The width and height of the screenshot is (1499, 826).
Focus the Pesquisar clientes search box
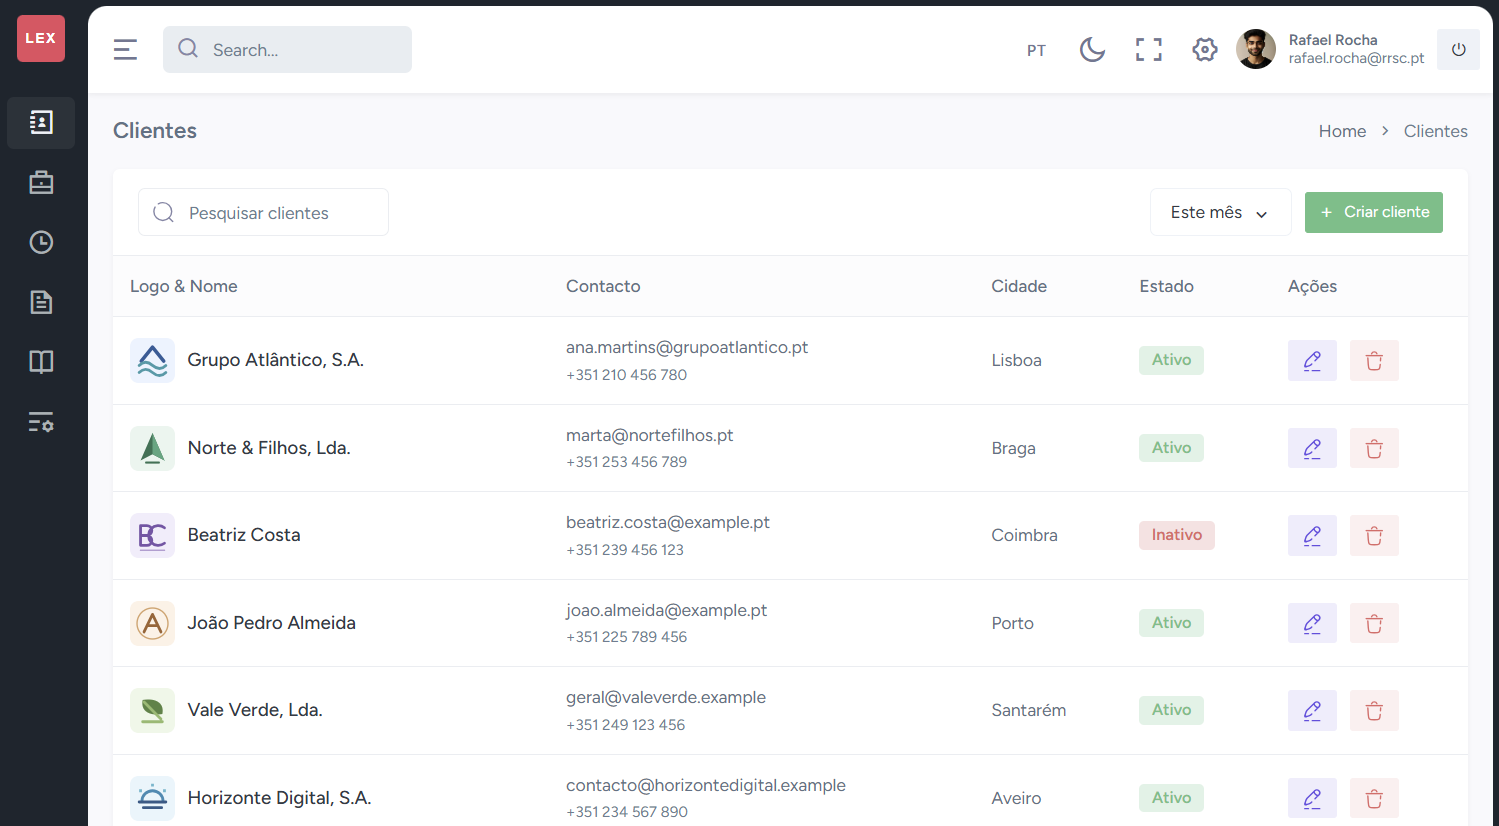click(263, 212)
